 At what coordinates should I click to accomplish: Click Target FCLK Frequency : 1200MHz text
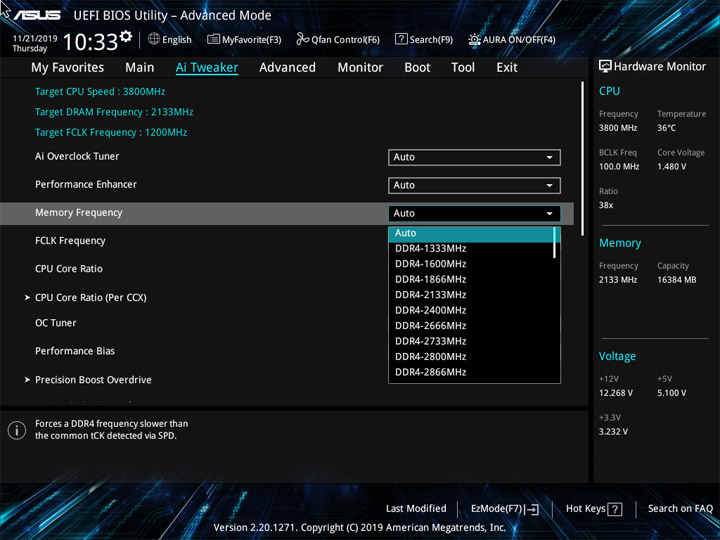[111, 132]
